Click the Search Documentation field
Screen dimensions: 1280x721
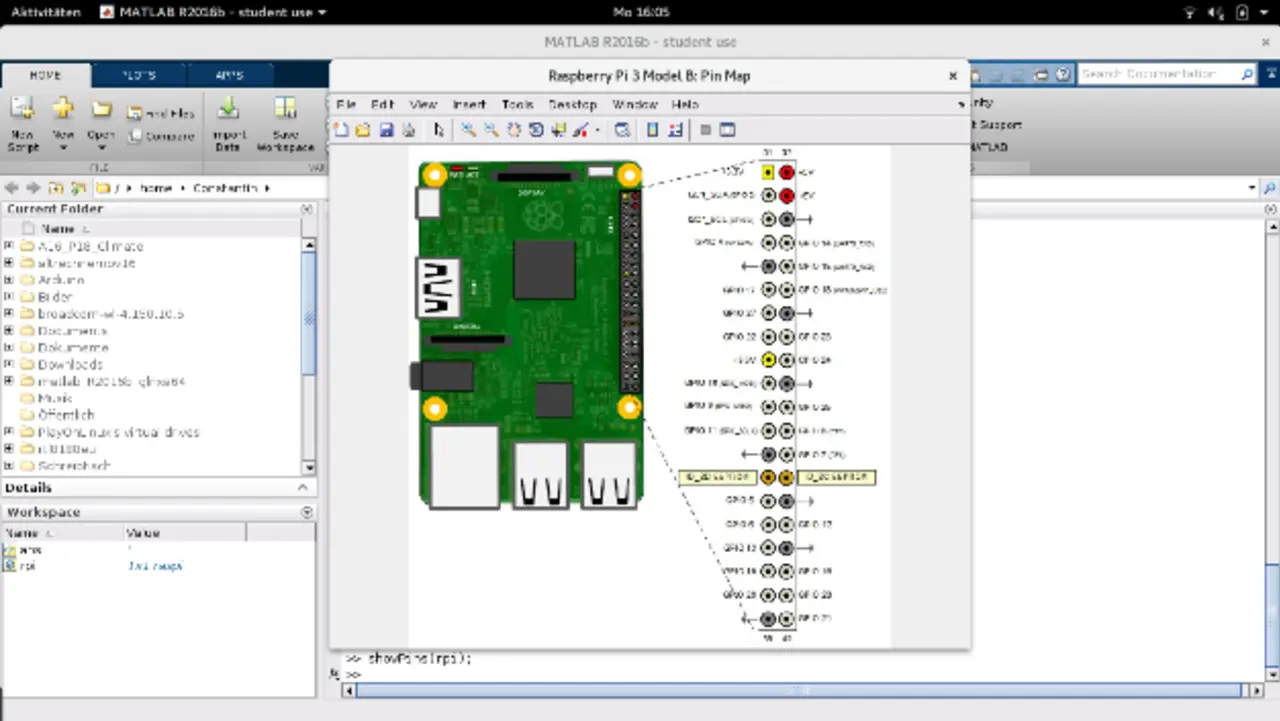(x=1167, y=75)
